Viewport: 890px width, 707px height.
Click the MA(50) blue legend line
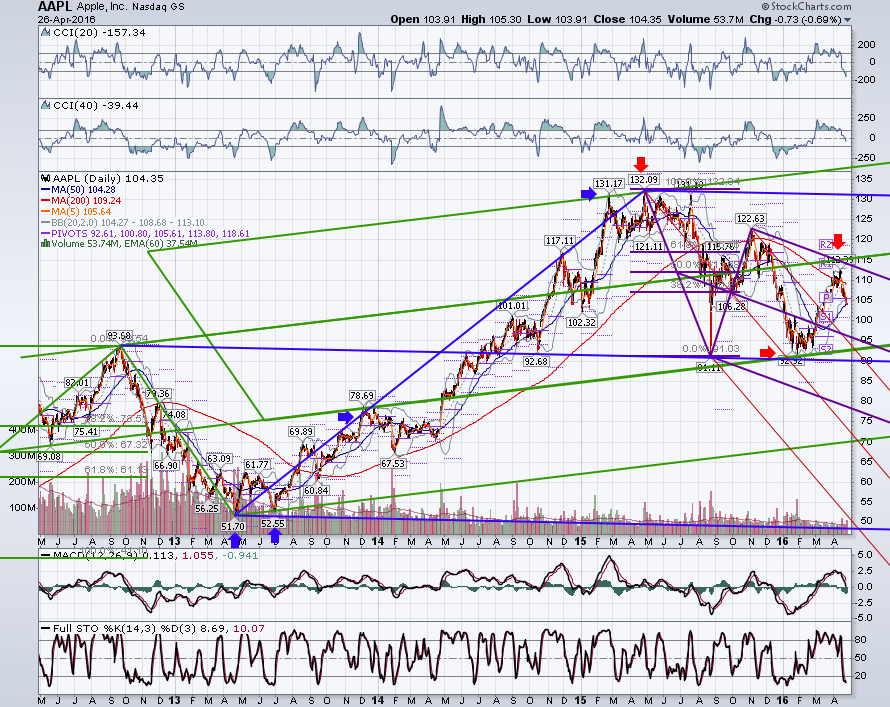pyautogui.click(x=45, y=190)
